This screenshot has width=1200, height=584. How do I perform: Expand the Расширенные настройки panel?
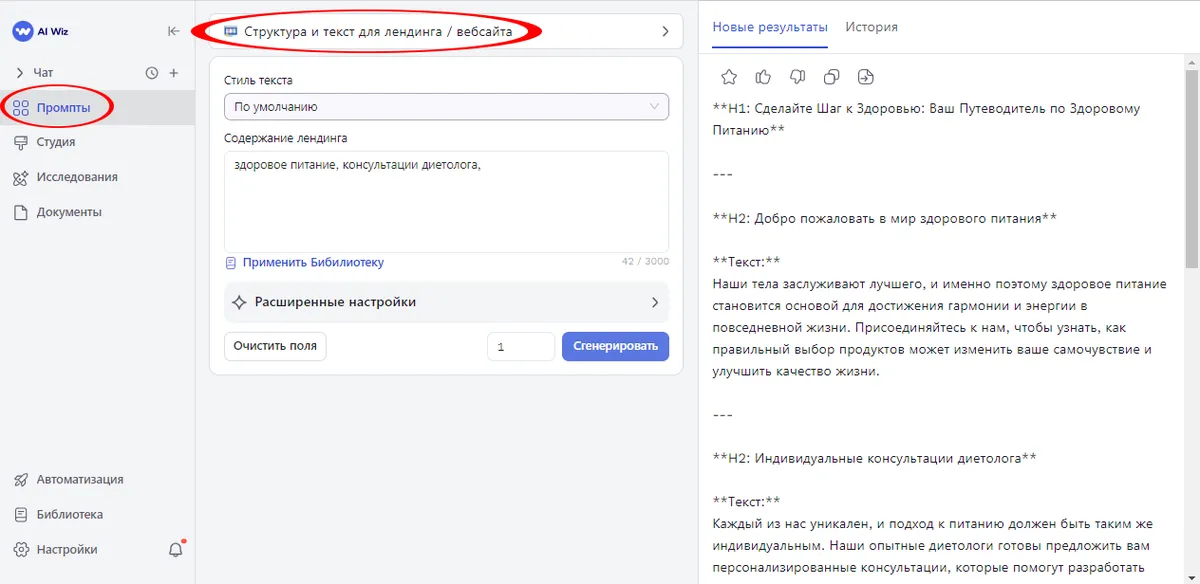(445, 302)
